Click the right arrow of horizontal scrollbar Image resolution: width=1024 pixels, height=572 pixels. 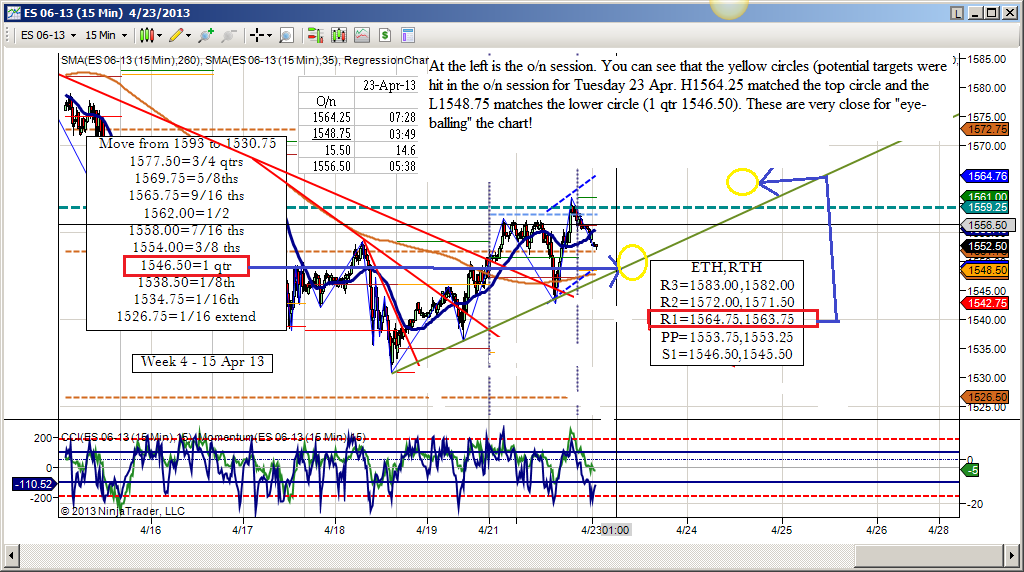(1012, 556)
